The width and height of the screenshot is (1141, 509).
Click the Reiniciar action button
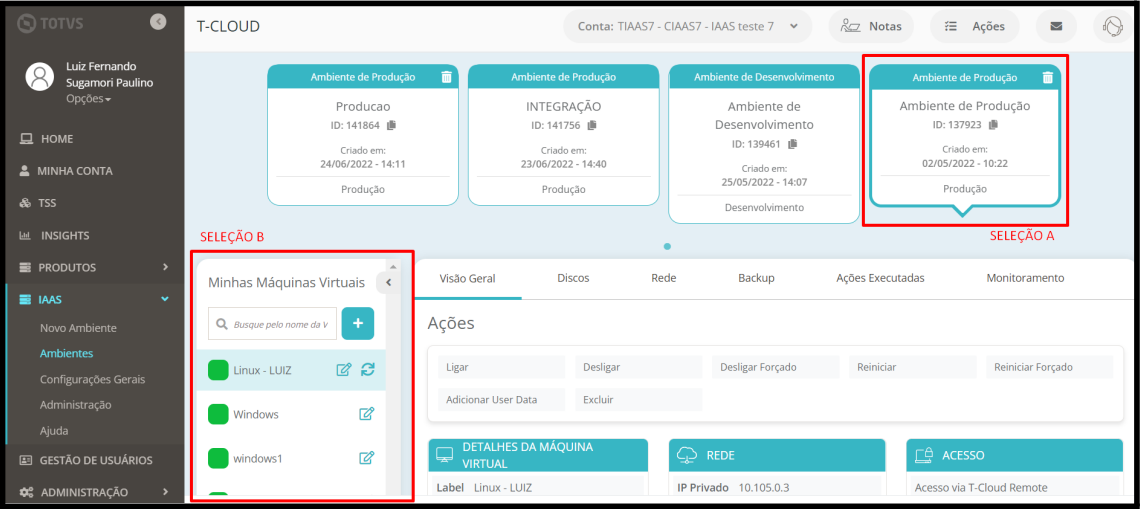tap(913, 367)
